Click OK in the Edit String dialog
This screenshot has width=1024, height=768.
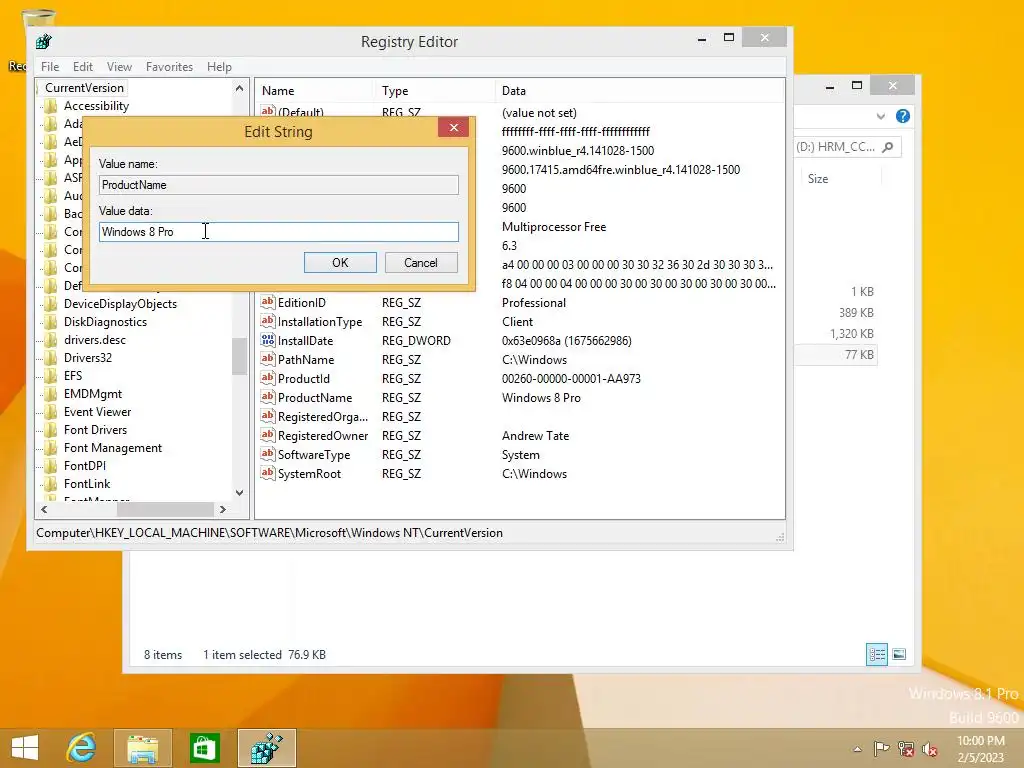340,263
